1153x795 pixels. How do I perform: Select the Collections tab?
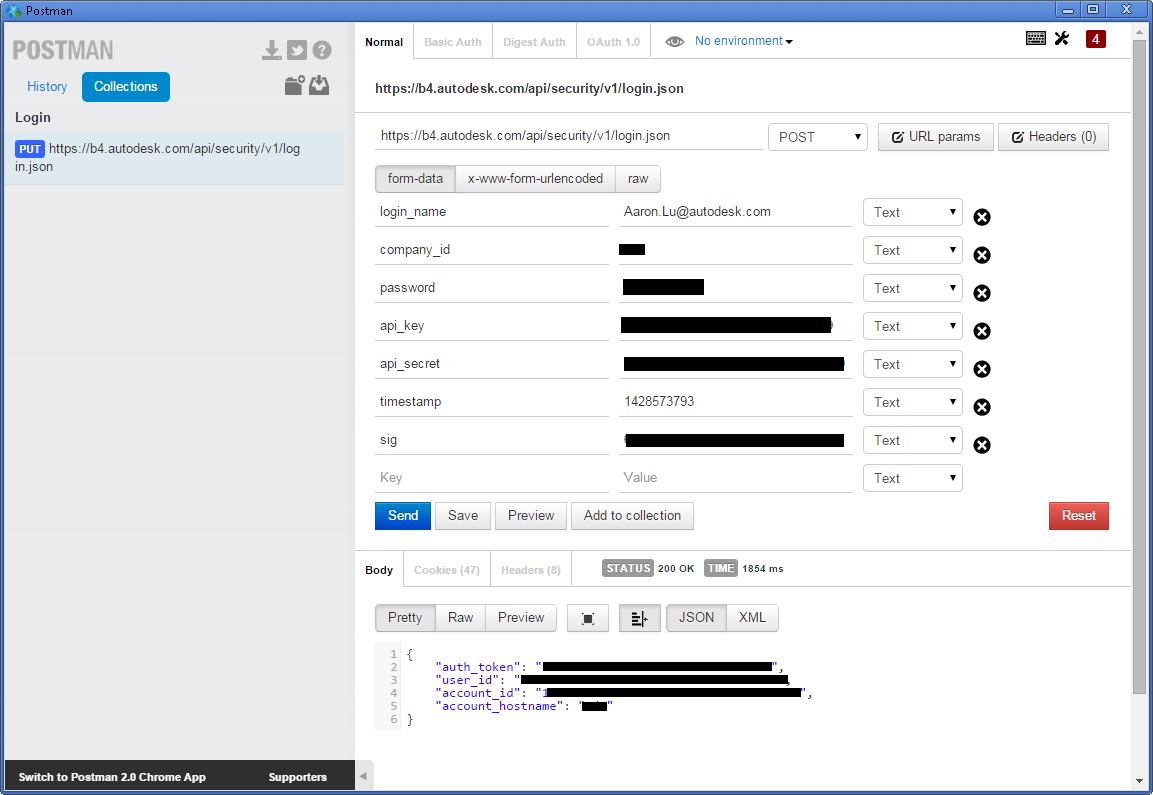click(x=126, y=87)
